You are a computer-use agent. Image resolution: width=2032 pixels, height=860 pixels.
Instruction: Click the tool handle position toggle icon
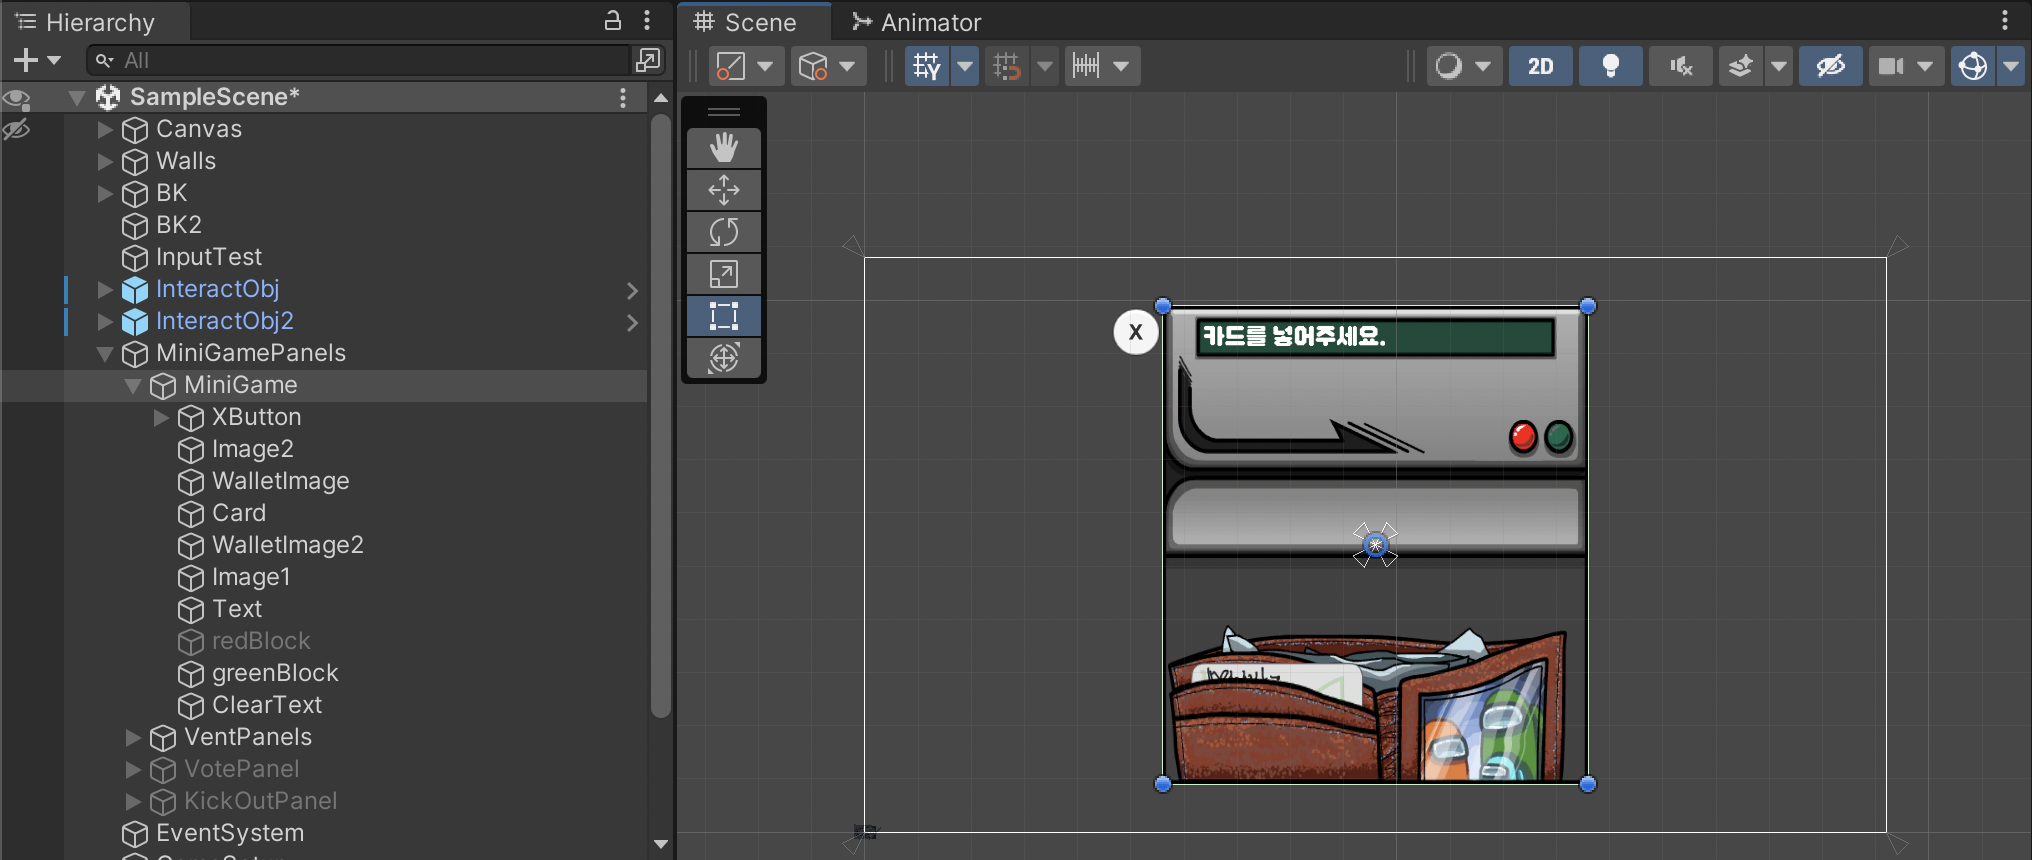[x=731, y=66]
